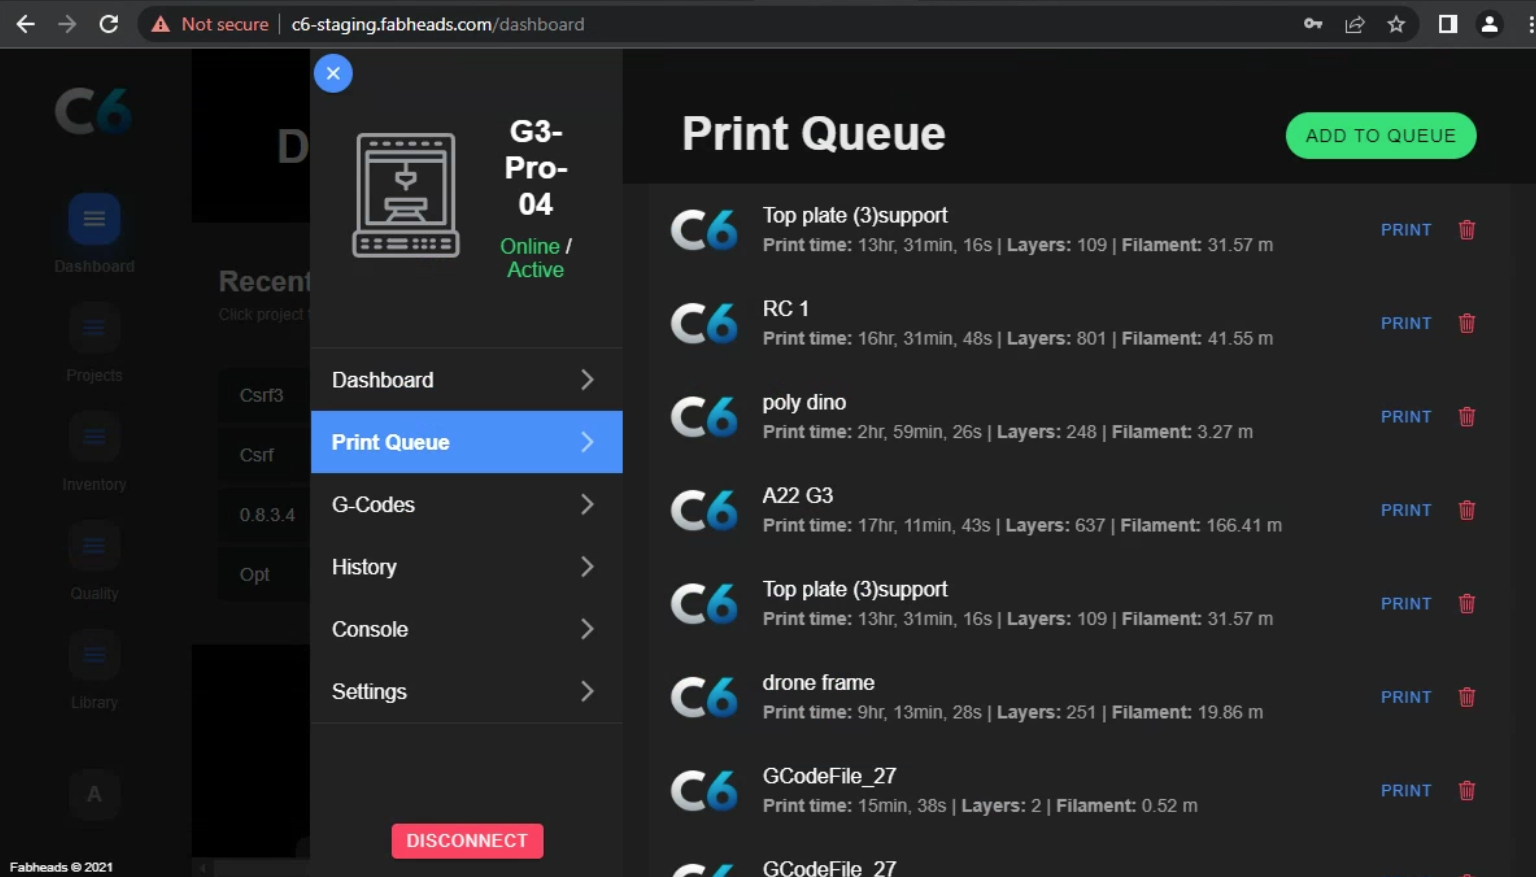Screen dimensions: 1536x877
Task: Open Settings via its chevron
Action: [x=587, y=692]
